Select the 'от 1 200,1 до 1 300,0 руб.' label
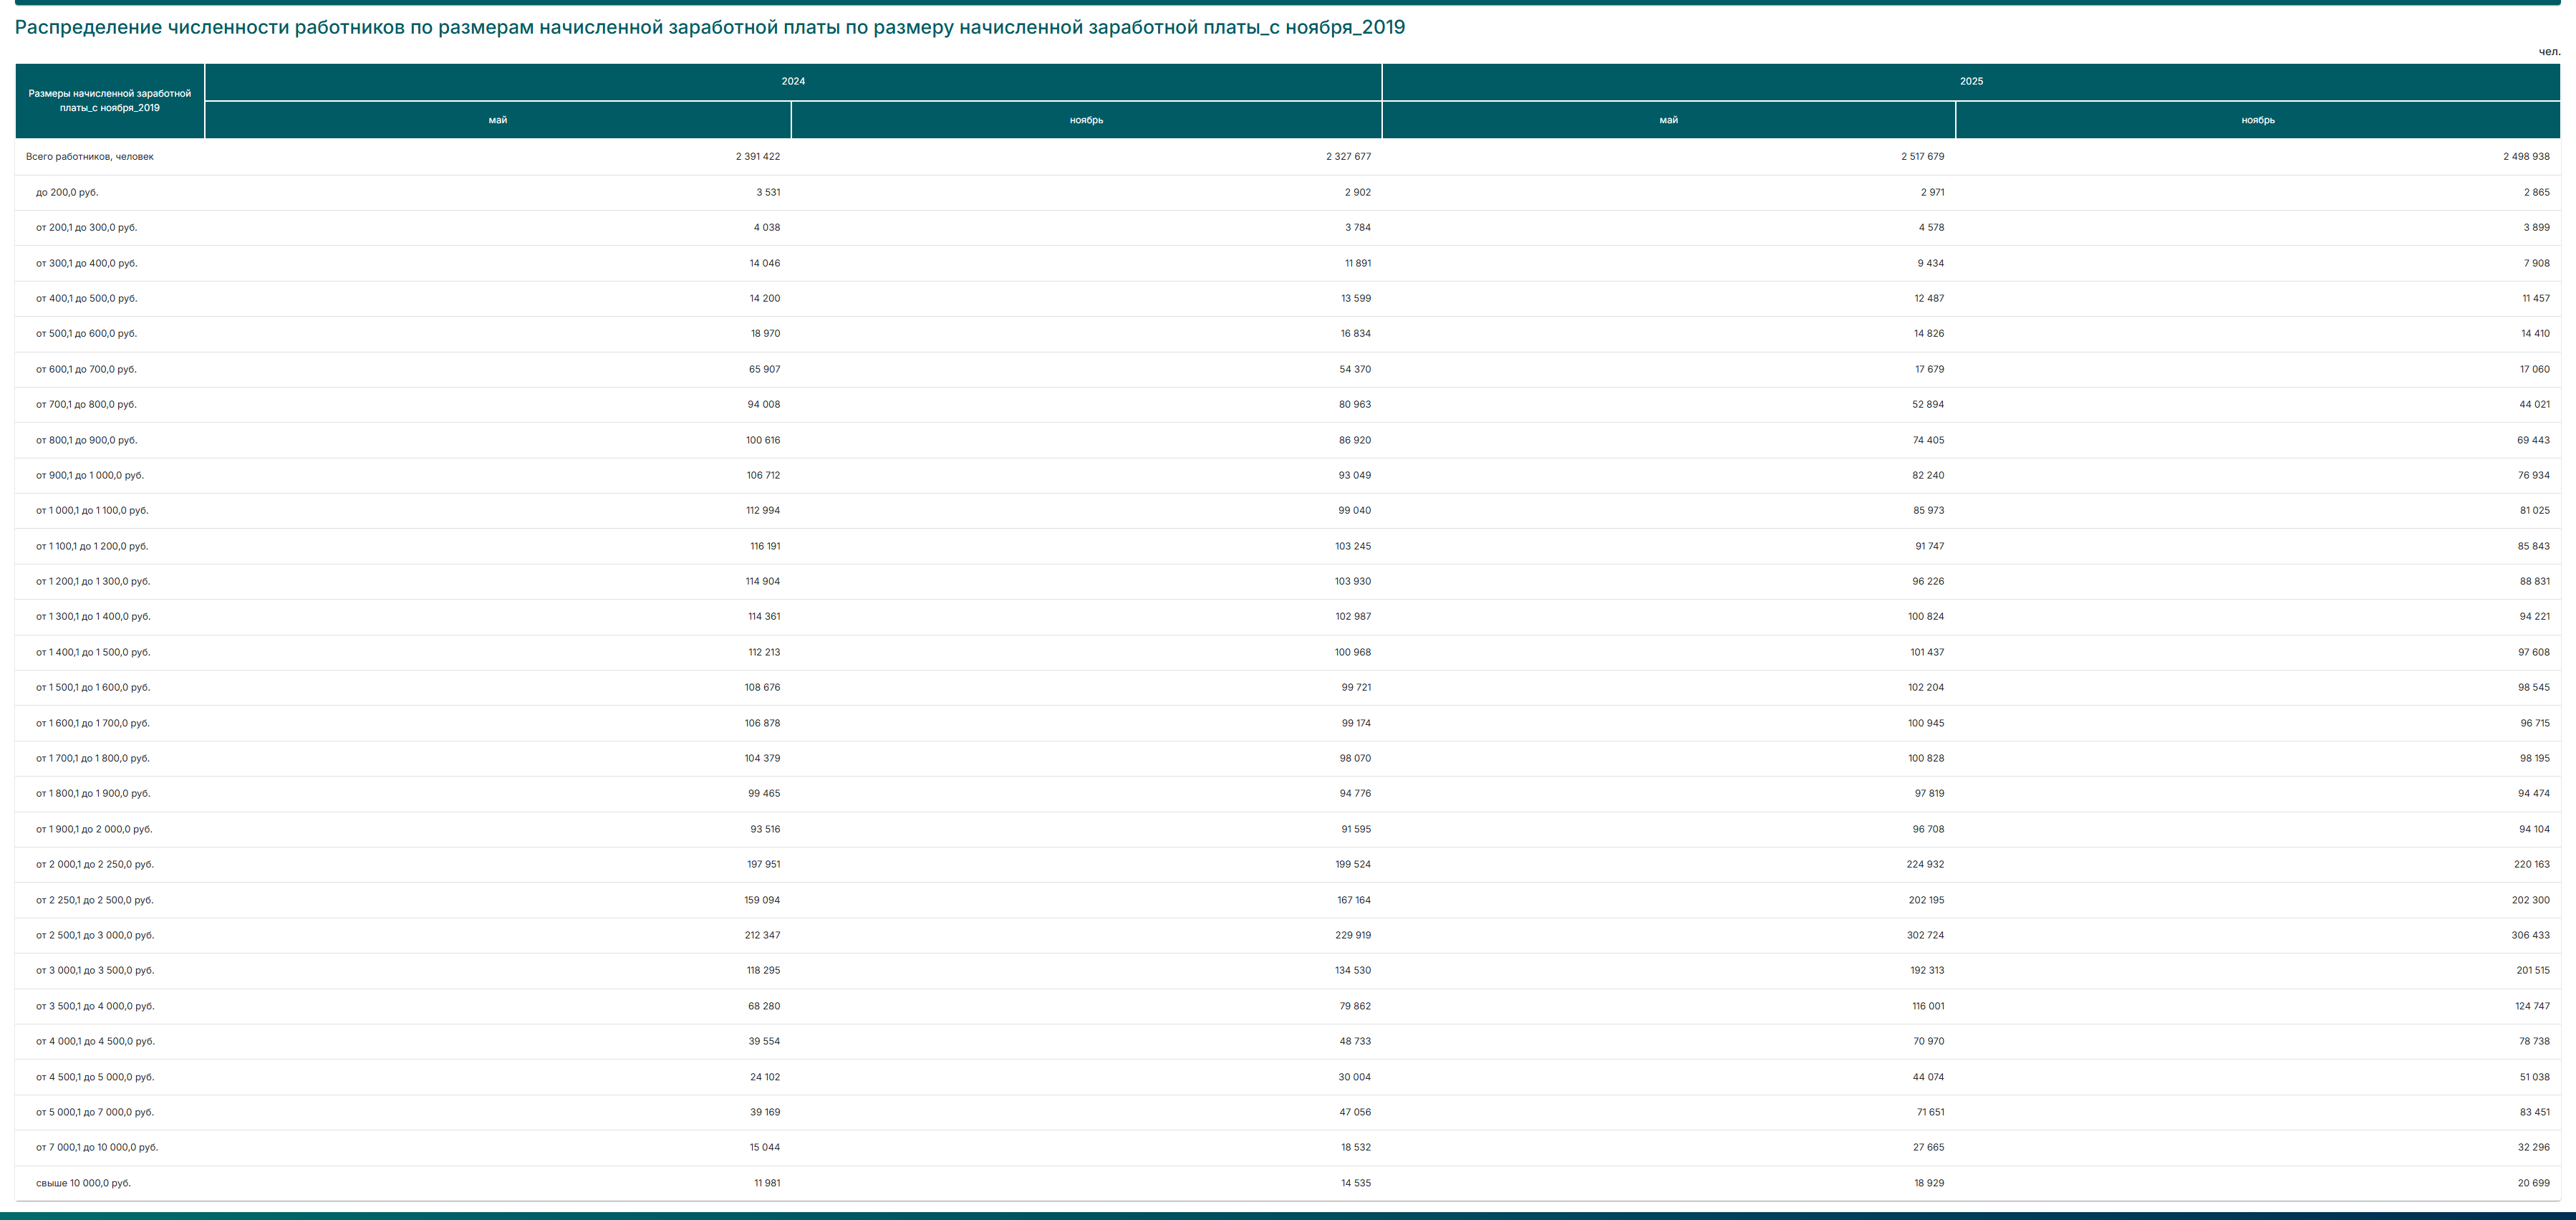The height and width of the screenshot is (1220, 2576). point(93,581)
